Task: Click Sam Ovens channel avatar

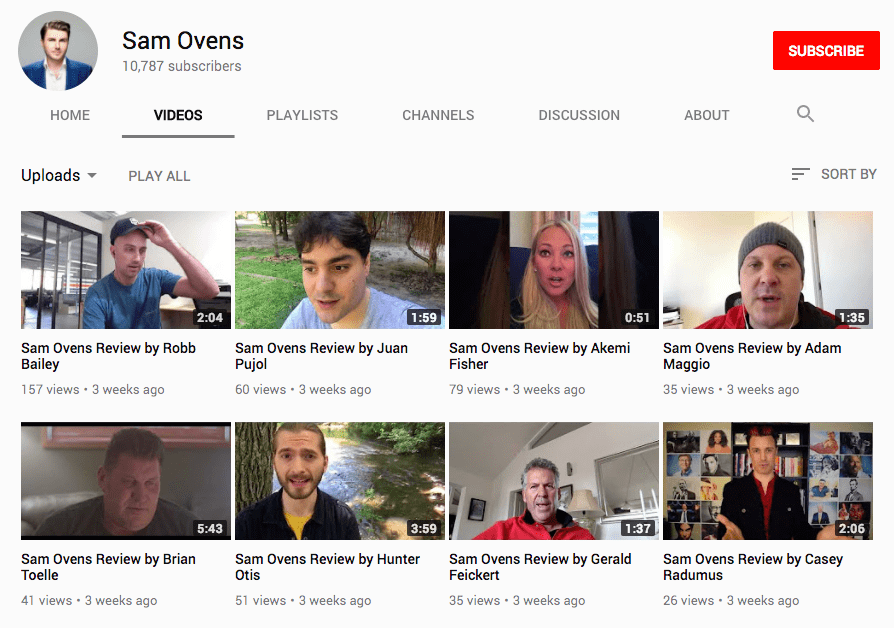Action: pos(58,51)
